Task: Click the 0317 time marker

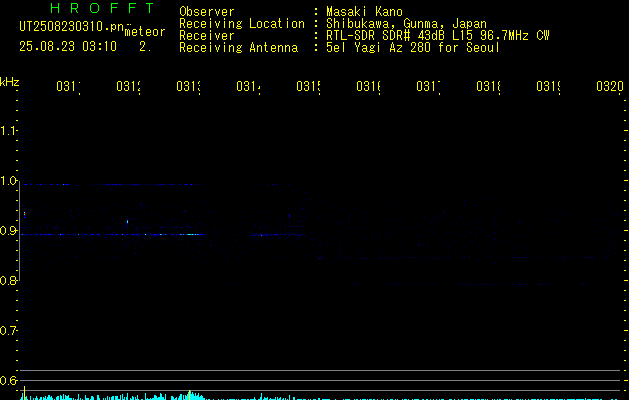Action: (x=428, y=86)
